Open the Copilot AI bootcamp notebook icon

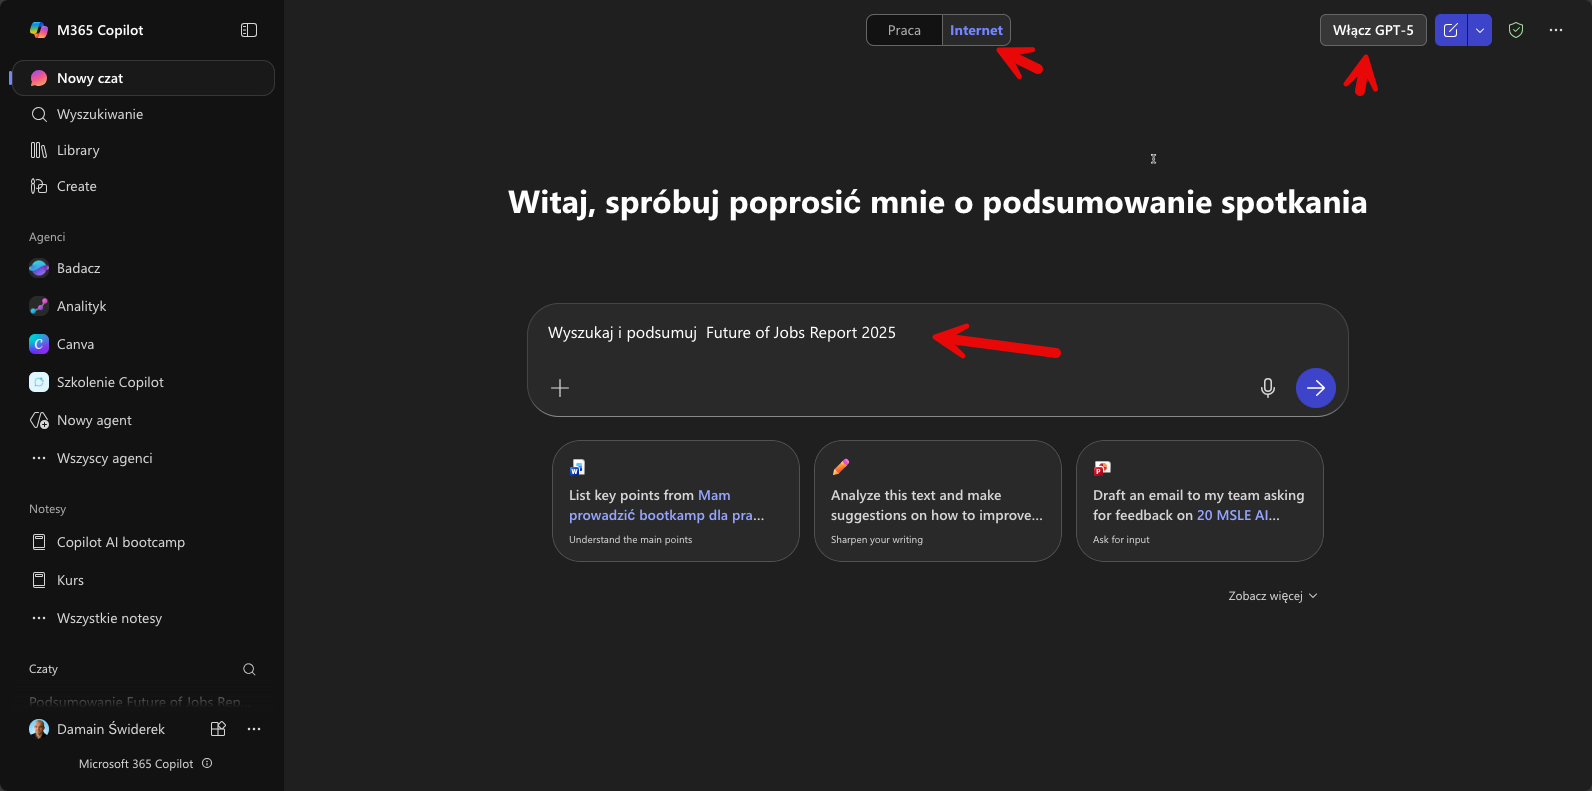[x=39, y=542]
